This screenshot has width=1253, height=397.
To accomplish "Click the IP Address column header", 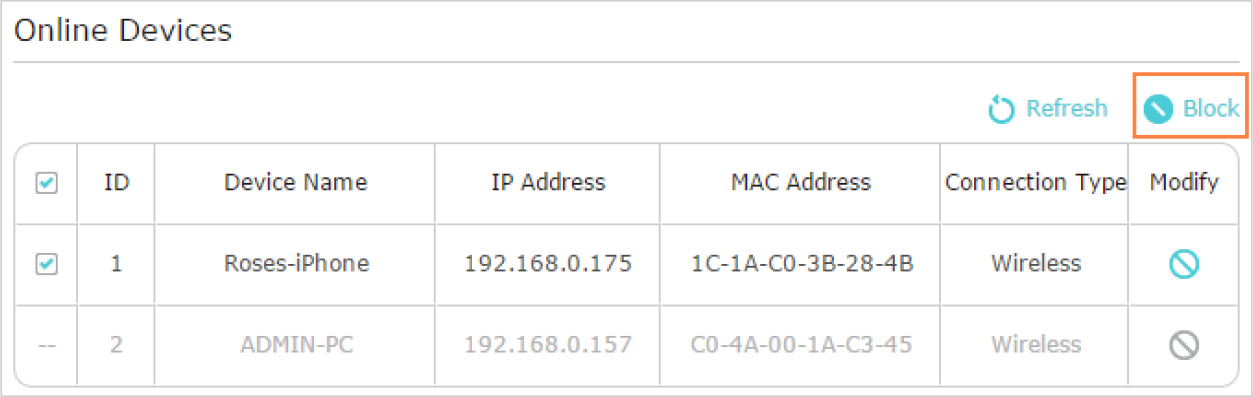I will coord(548,182).
